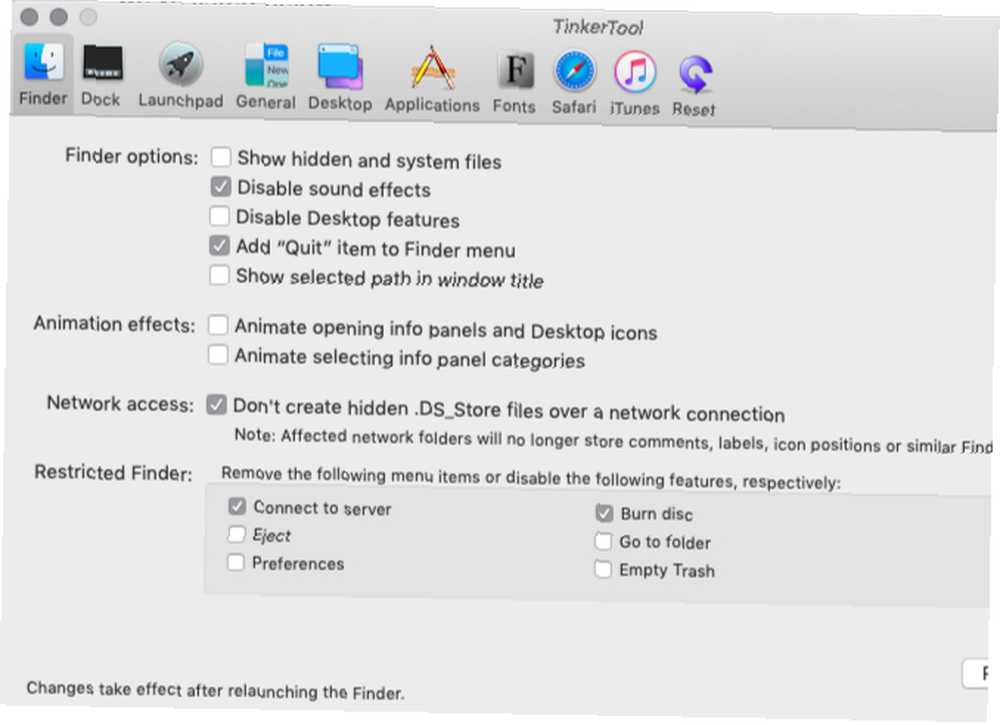This screenshot has width=1000, height=725.
Task: Open the Finder pane icon
Action: pyautogui.click(x=43, y=75)
